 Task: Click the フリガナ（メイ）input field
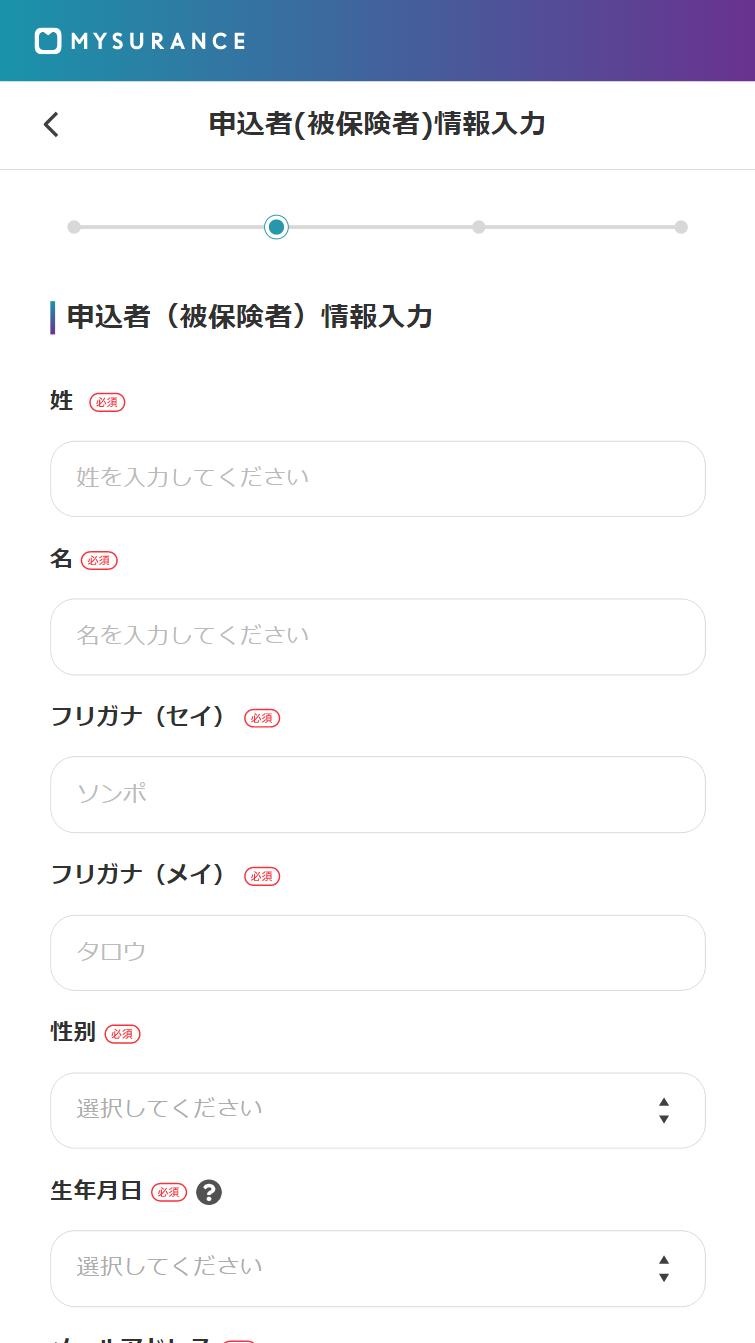(377, 952)
